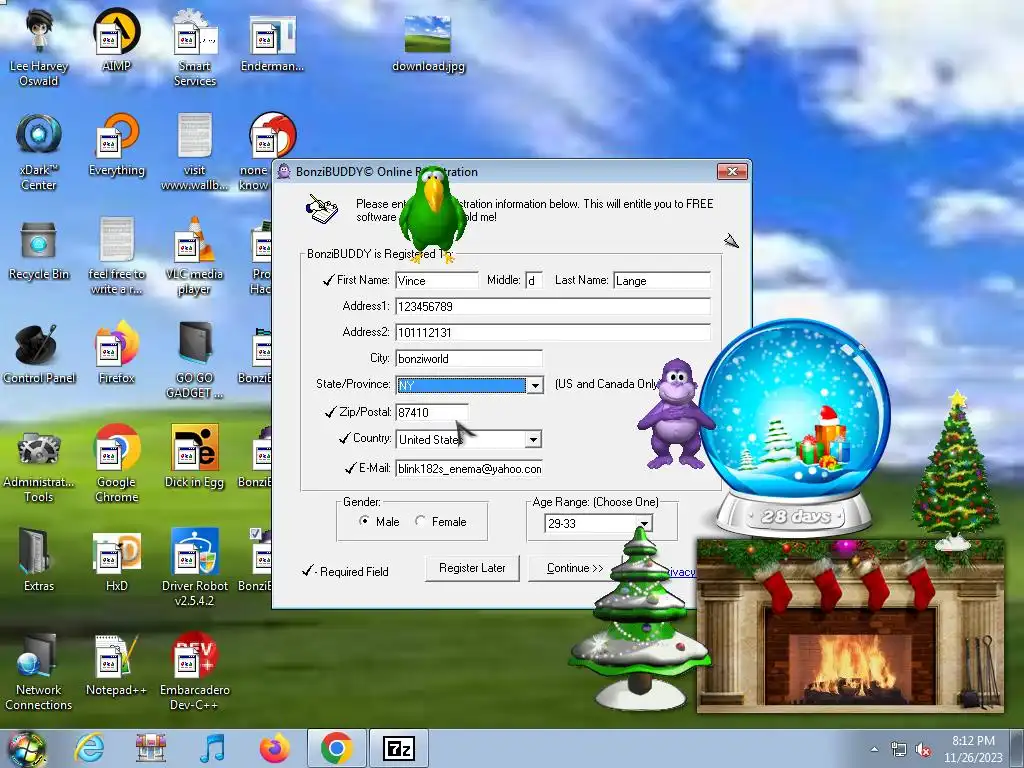This screenshot has height=768, width=1024.
Task: Switch to 7-Zip in the taskbar
Action: pyautogui.click(x=399, y=748)
